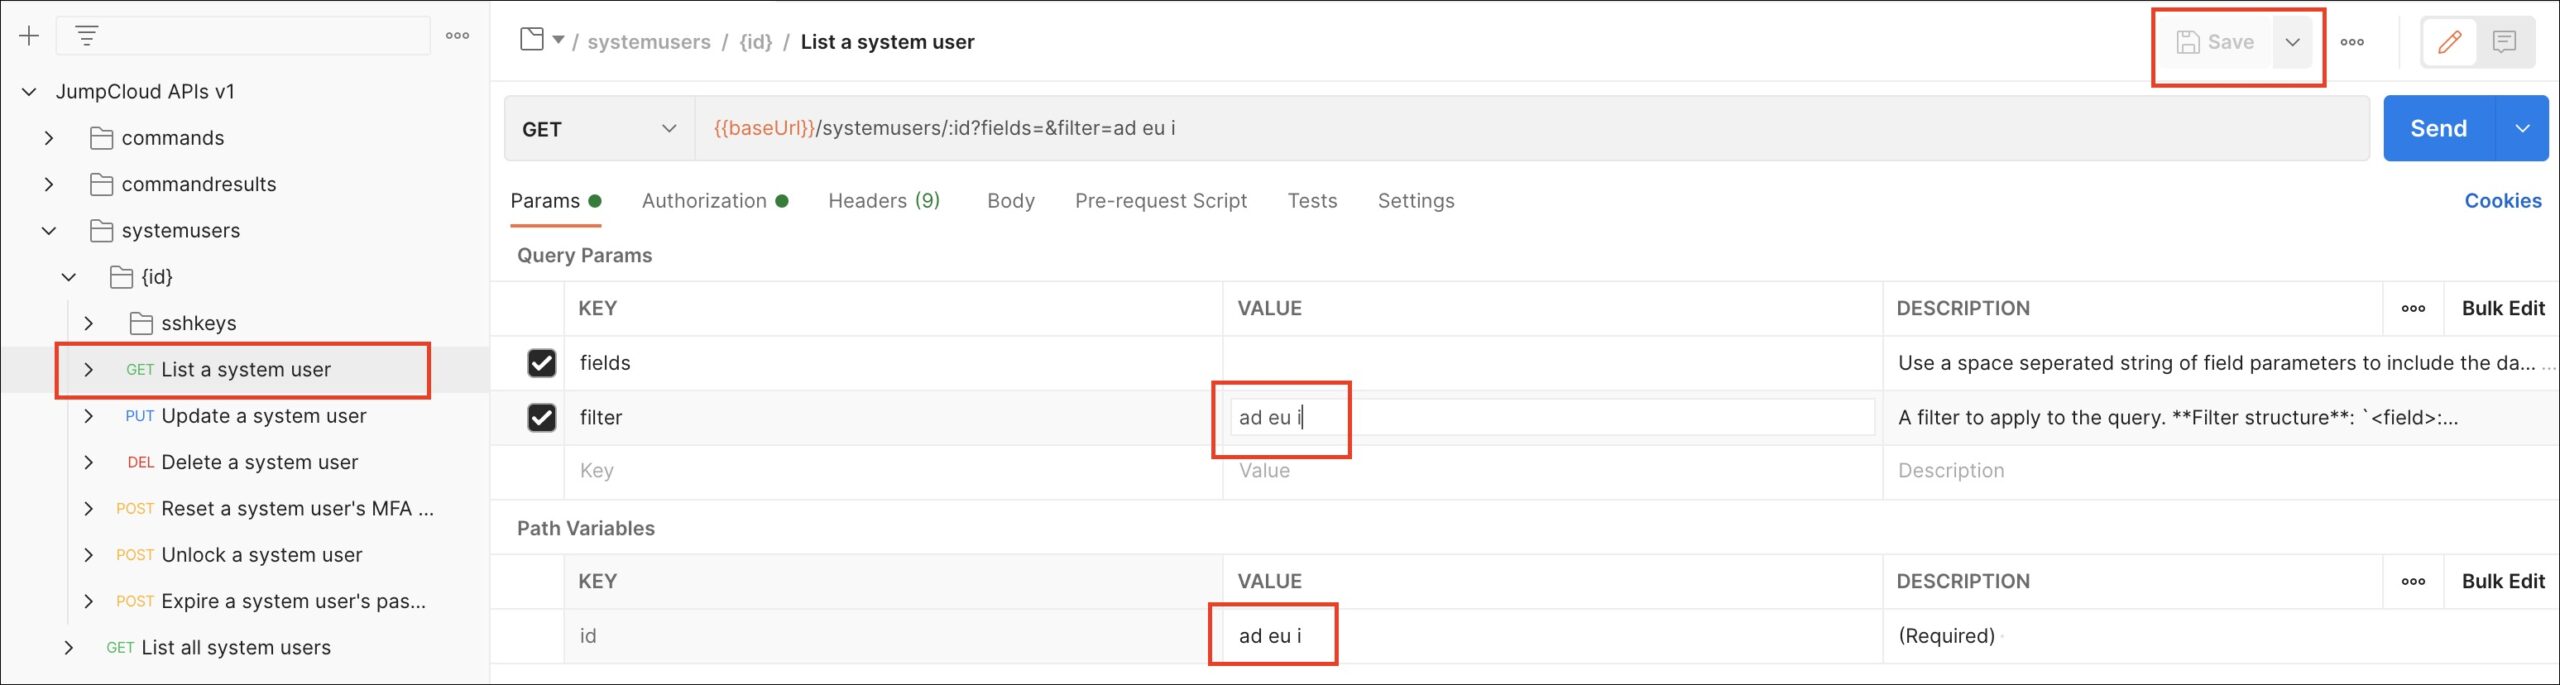The image size is (2560, 685).
Task: Uncheck the fields query parameter
Action: point(542,363)
